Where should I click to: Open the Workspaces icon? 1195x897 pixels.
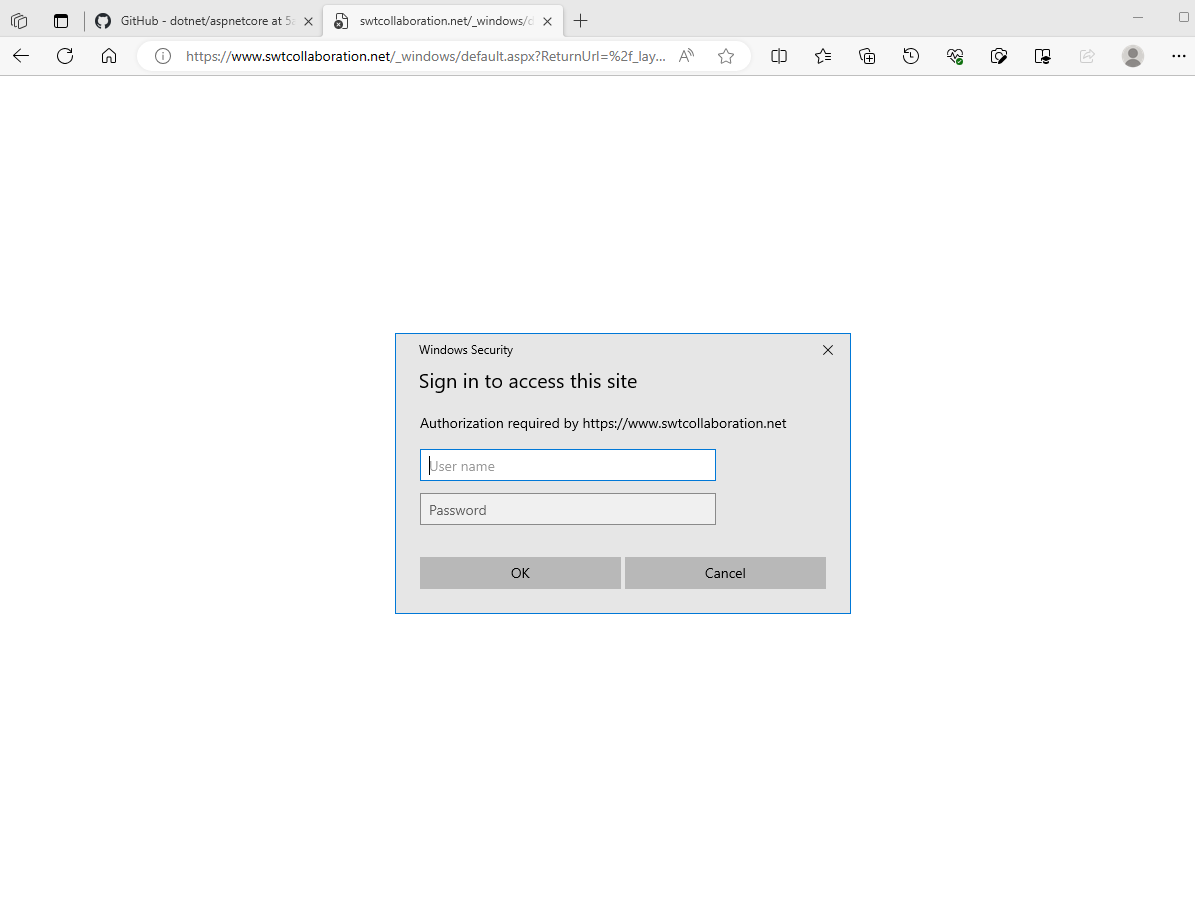(x=19, y=20)
